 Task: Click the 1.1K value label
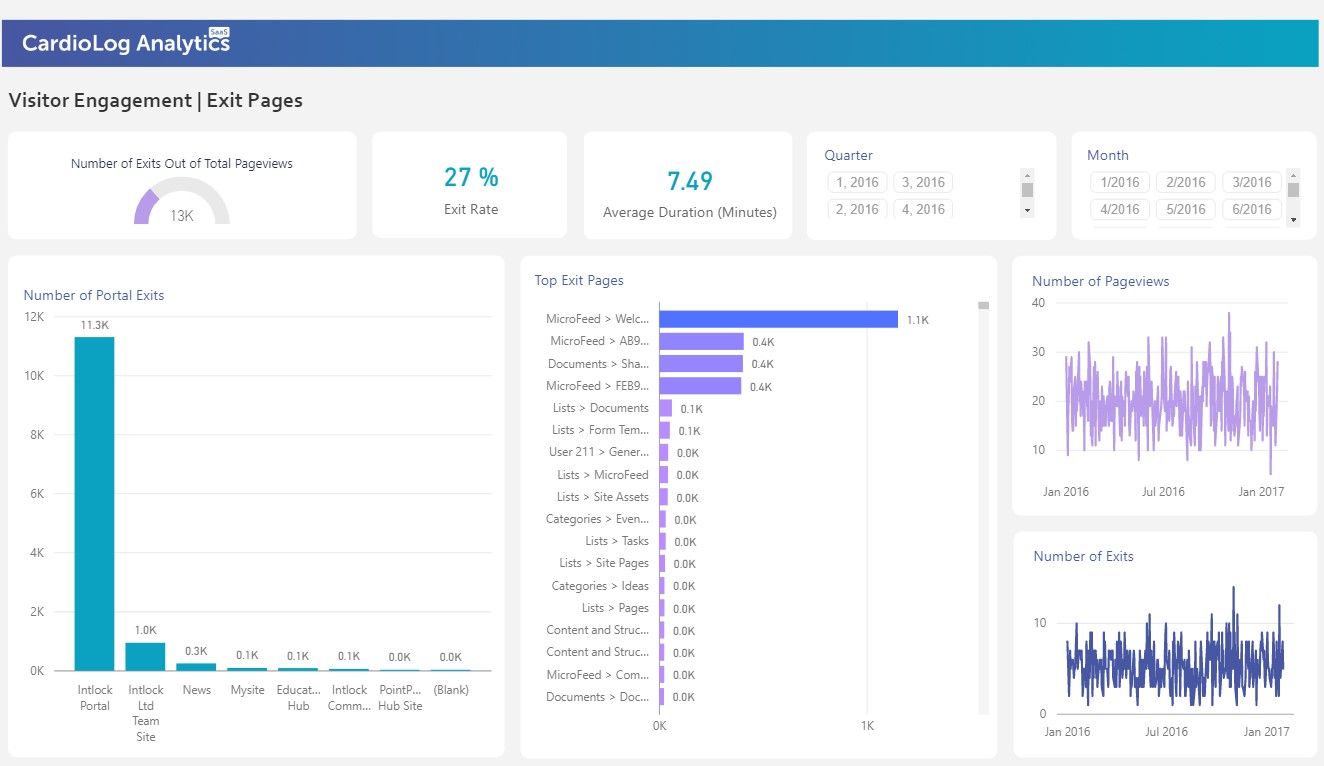click(918, 320)
